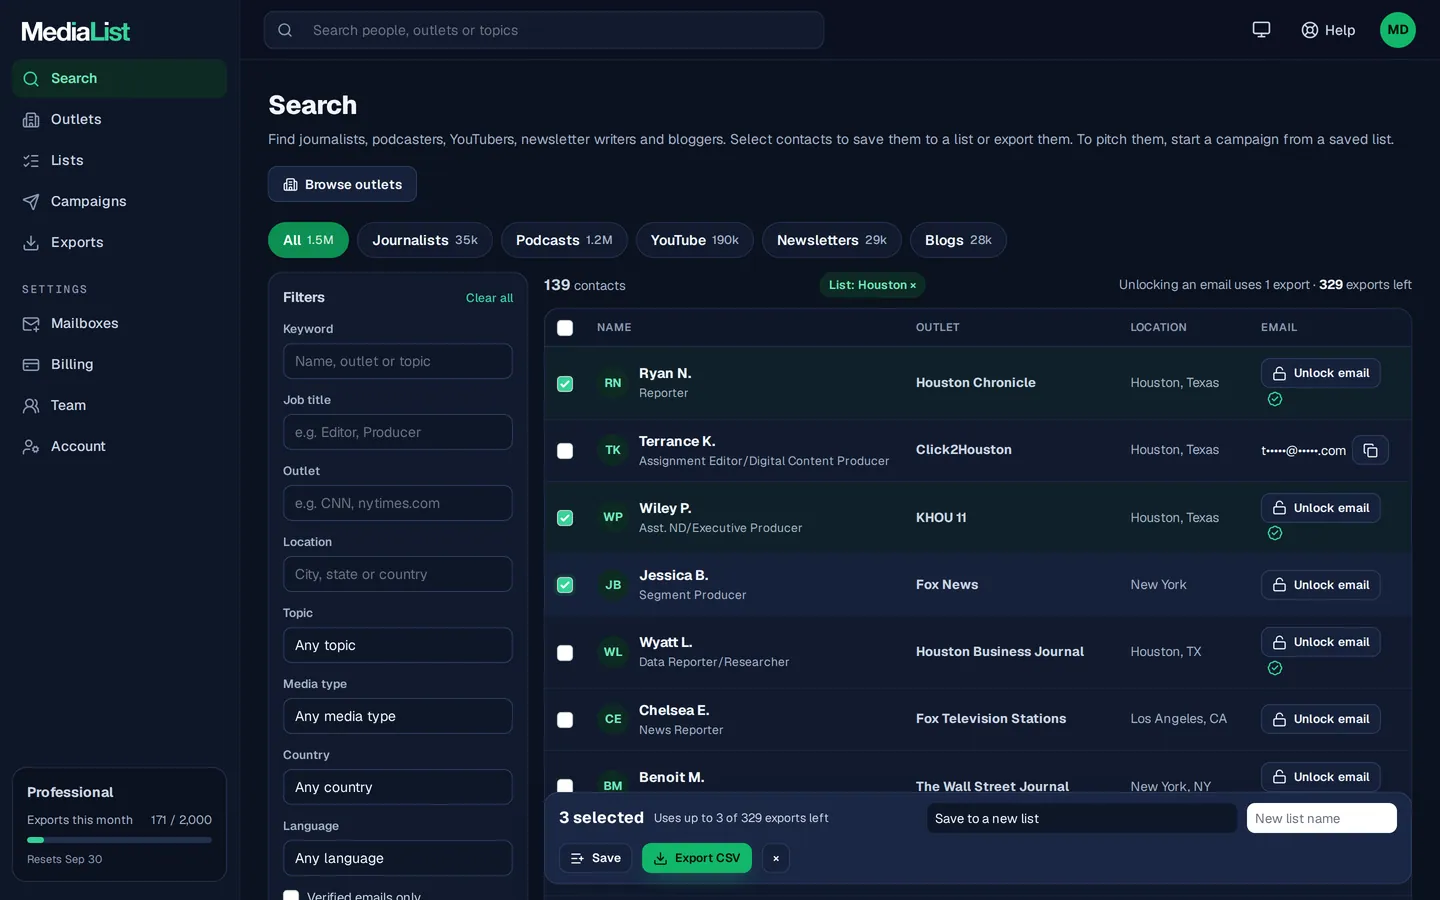Viewport: 1440px width, 900px height.
Task: Click the search magnifier icon in top bar
Action: pyautogui.click(x=285, y=30)
